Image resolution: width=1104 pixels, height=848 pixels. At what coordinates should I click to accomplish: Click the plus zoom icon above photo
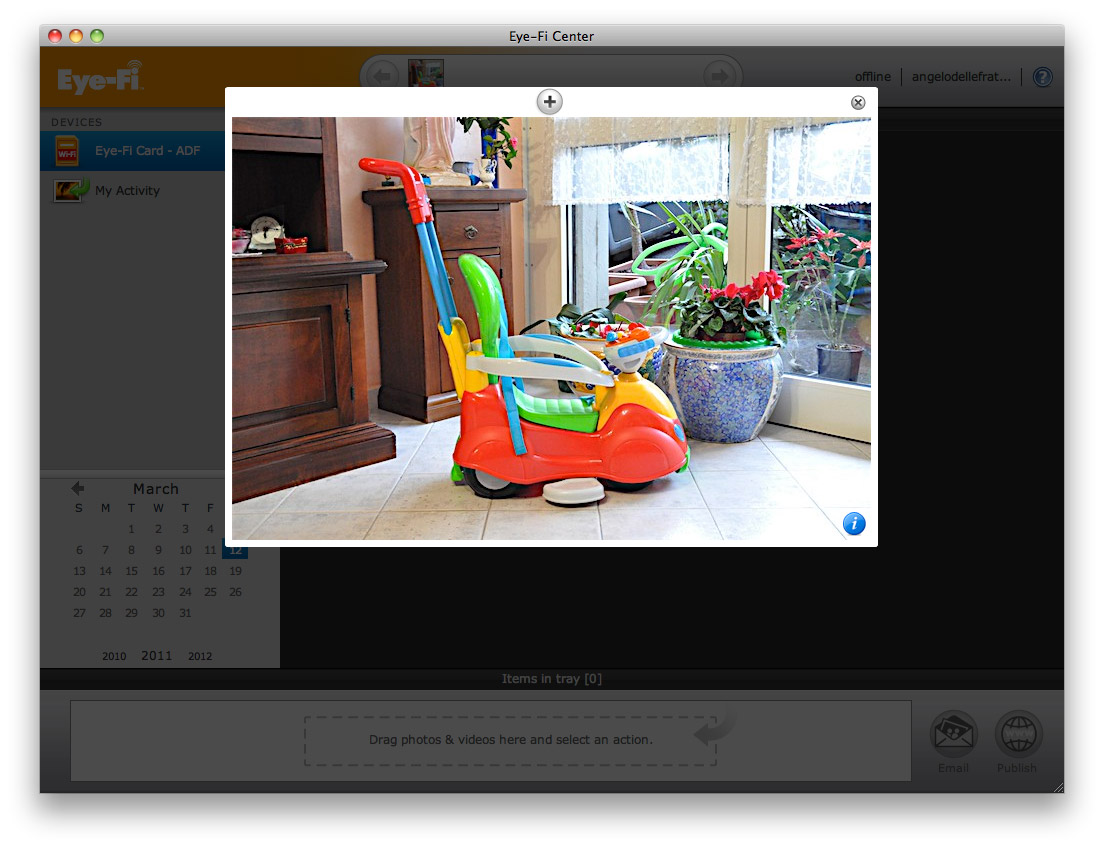[549, 101]
